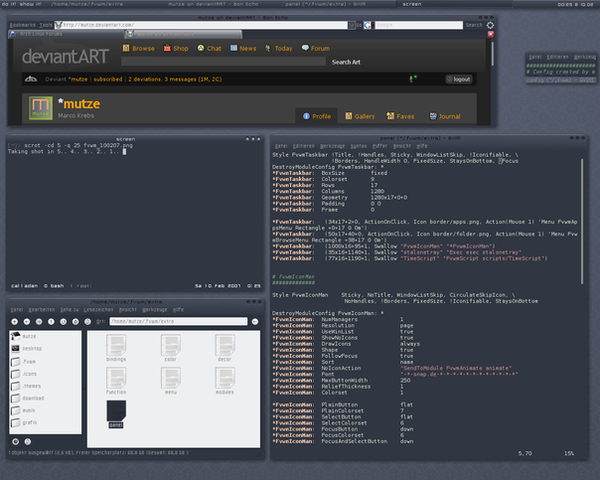Open the Journal tab on mutze page
This screenshot has width=600, height=480.
(445, 116)
